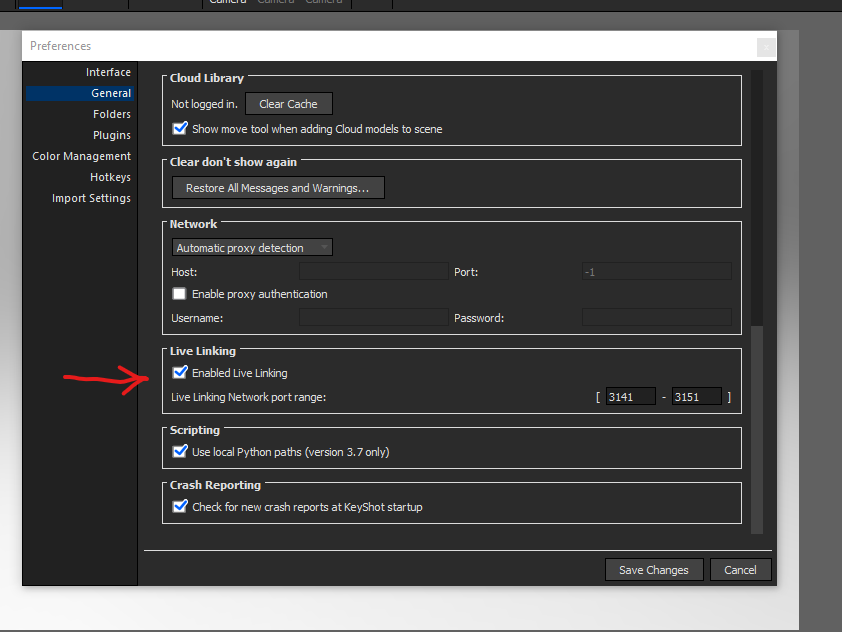Screen dimensions: 842x632
Task: Click the Host input field
Action: [x=373, y=271]
